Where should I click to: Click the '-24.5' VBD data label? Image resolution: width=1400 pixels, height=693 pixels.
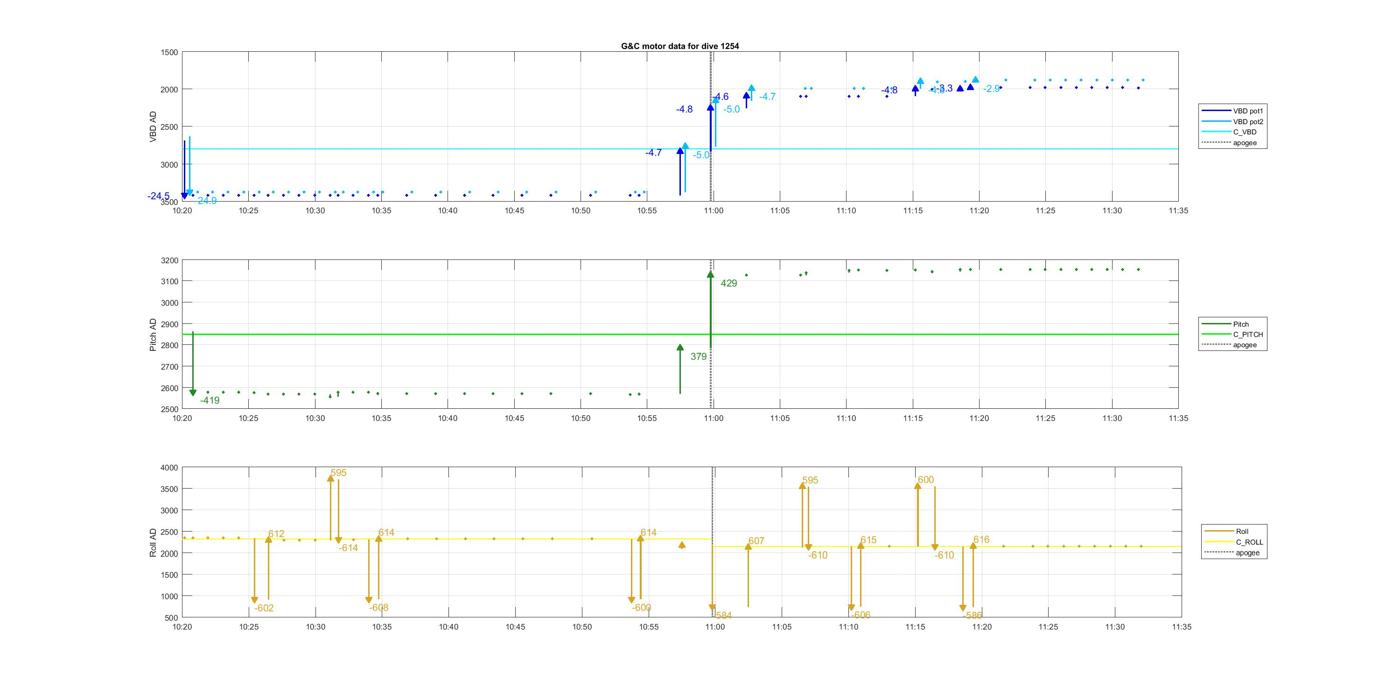[159, 196]
